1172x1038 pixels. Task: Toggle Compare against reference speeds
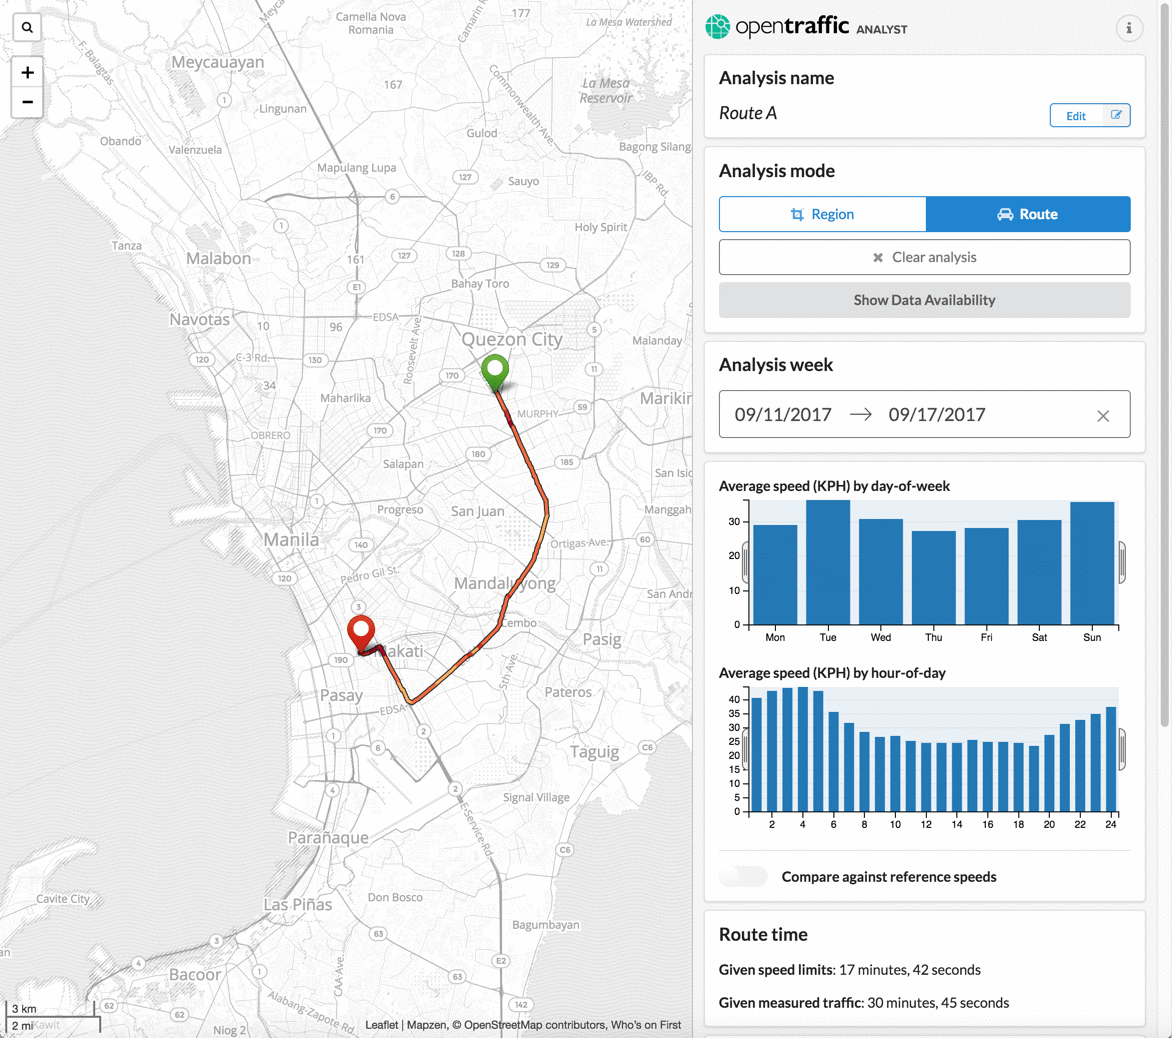tap(743, 877)
